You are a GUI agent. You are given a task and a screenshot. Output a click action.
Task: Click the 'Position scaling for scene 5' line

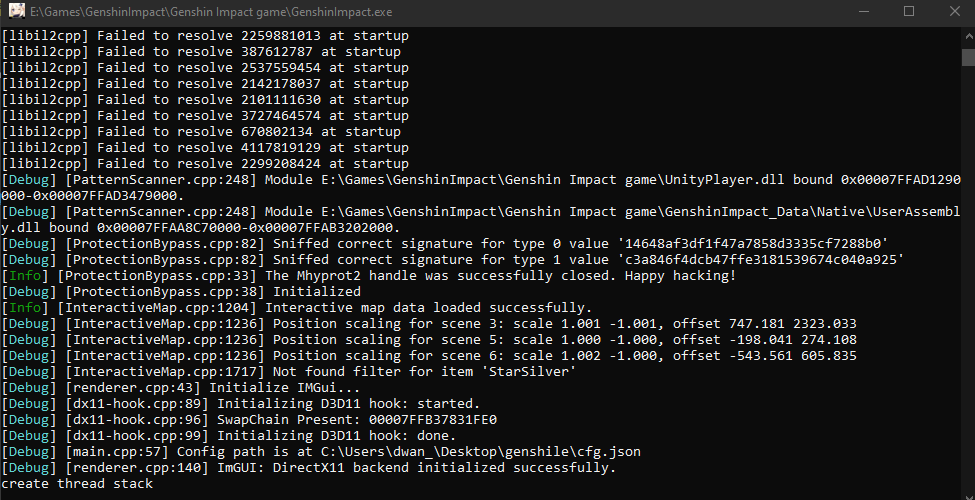[429, 340]
